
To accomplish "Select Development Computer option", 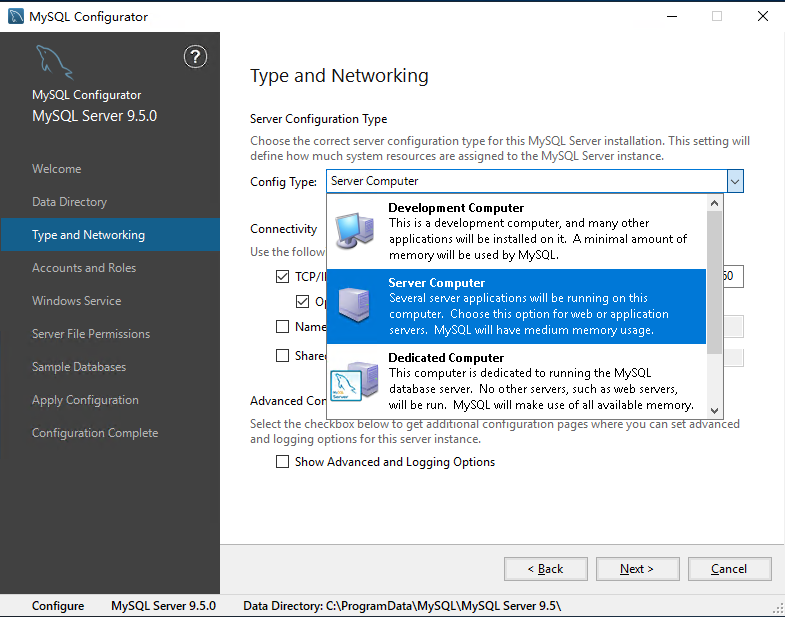I will coord(516,231).
